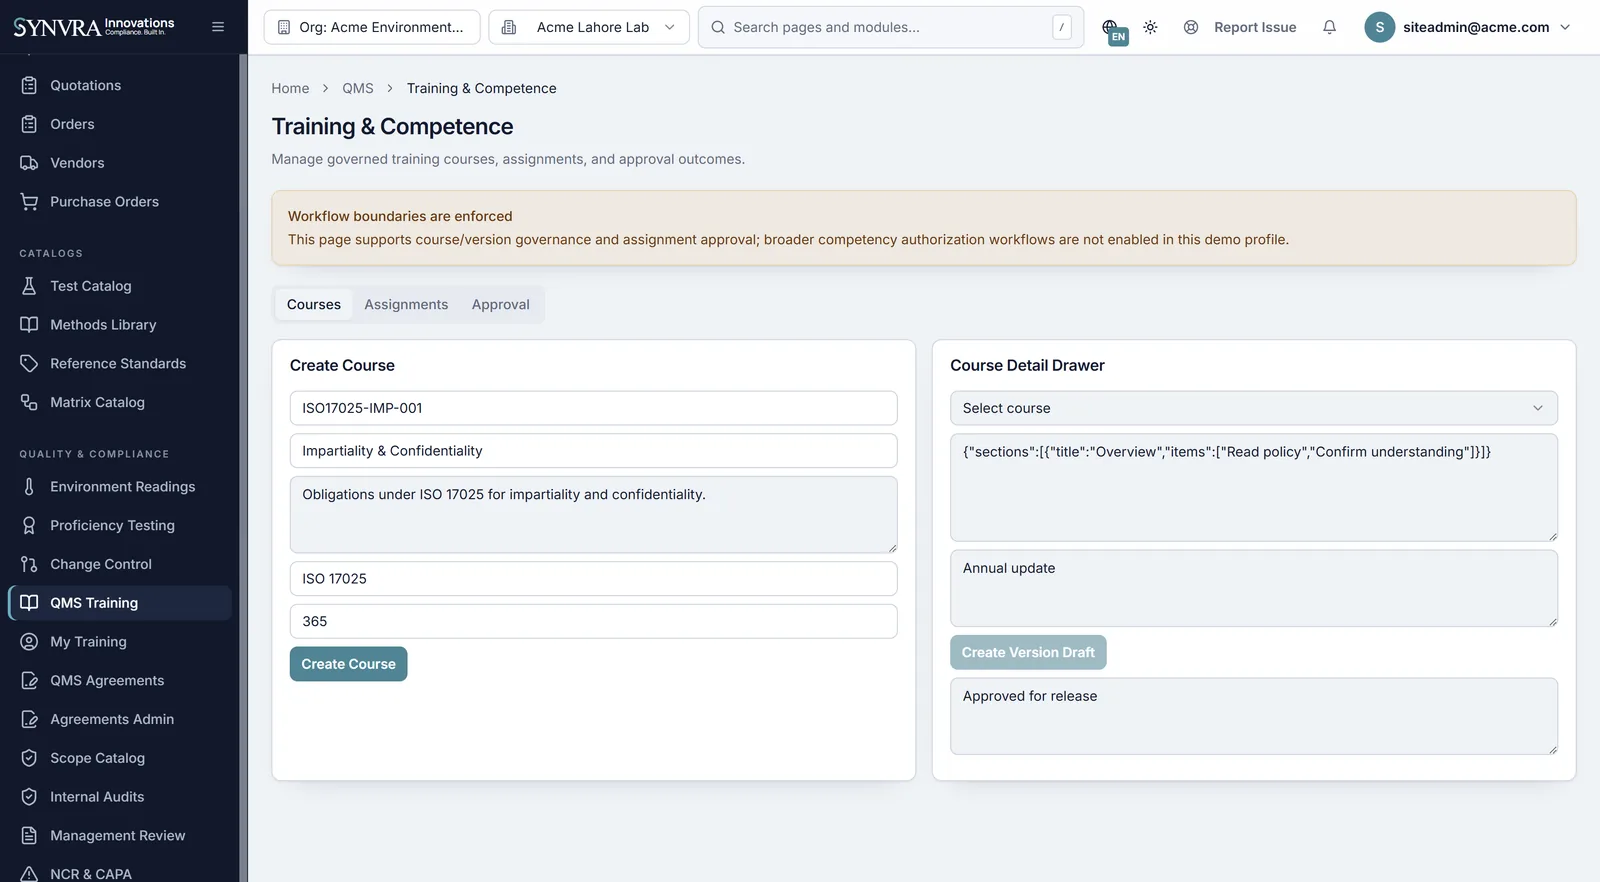
Task: Switch to the Courses tab
Action: pyautogui.click(x=314, y=304)
